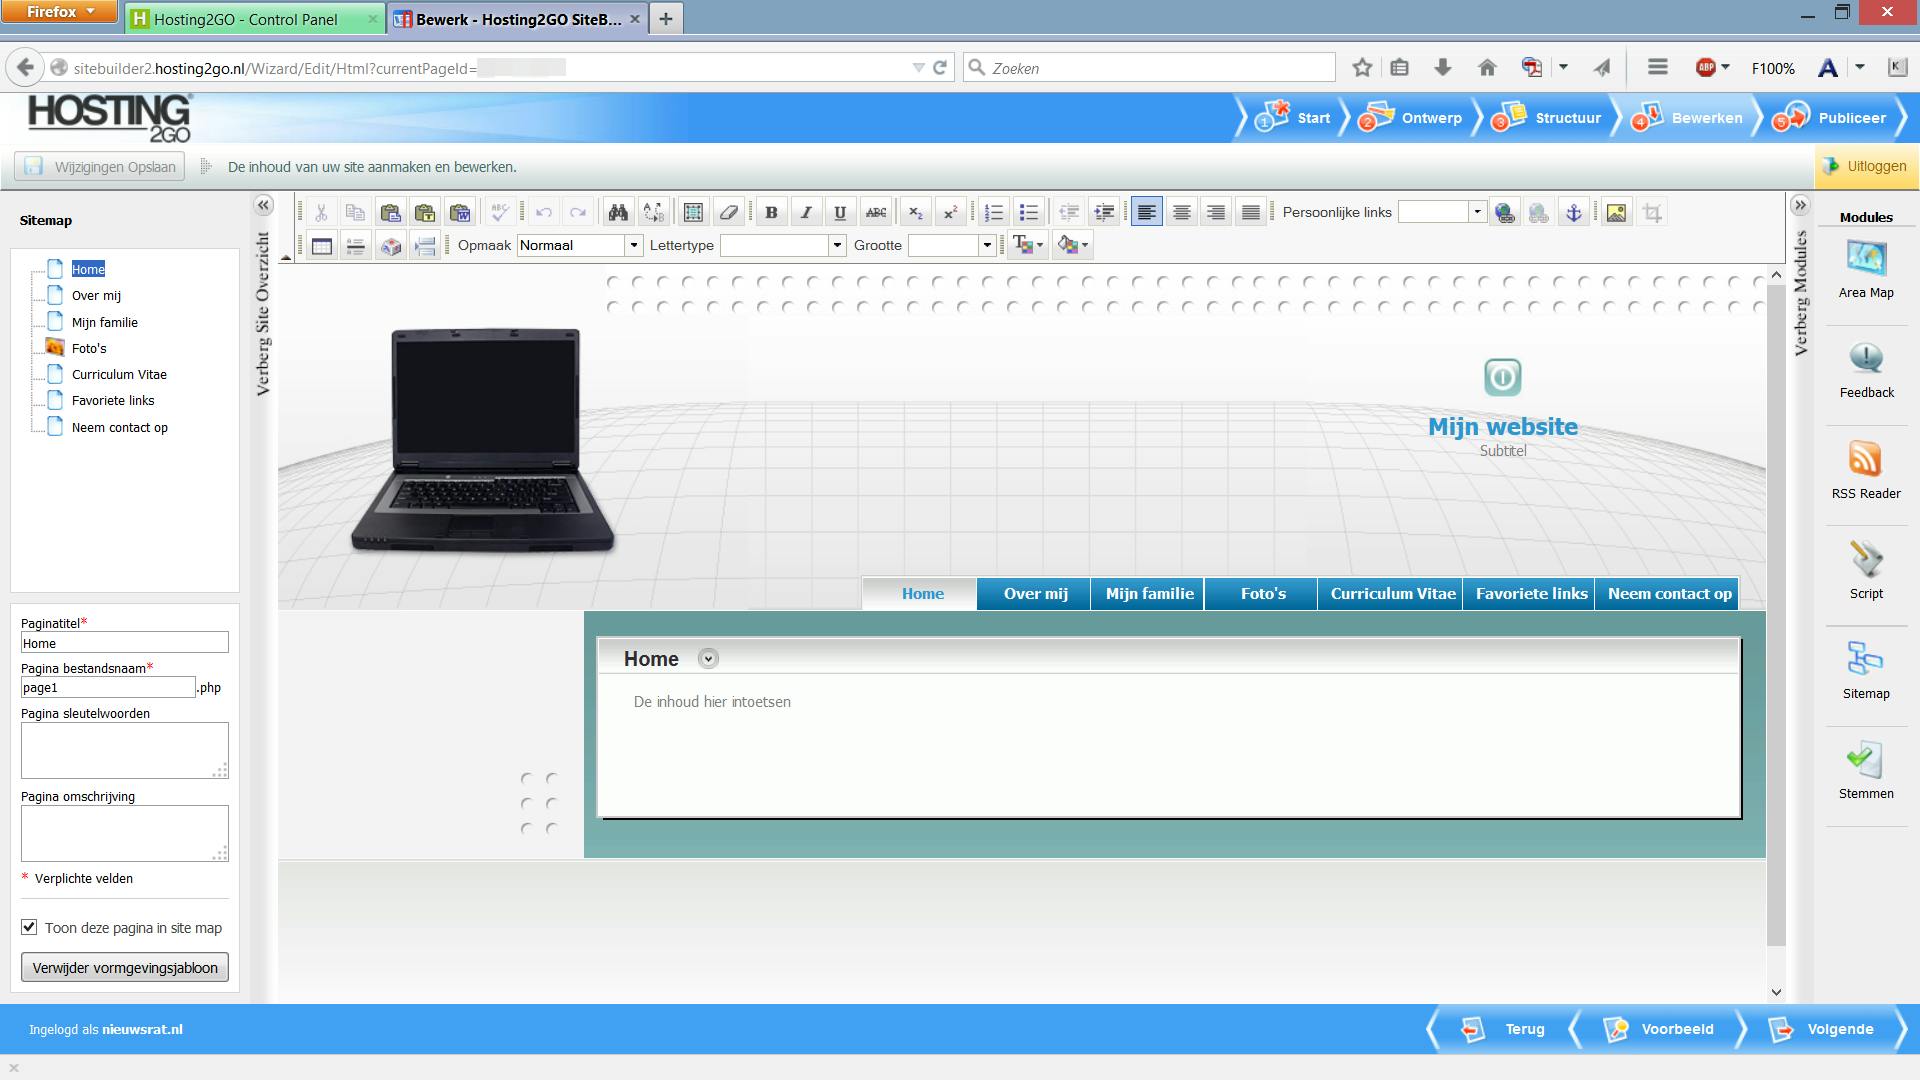Viewport: 1920px width, 1080px height.
Task: Switch to Hosting2GO Control Panel tab
Action: click(x=245, y=18)
